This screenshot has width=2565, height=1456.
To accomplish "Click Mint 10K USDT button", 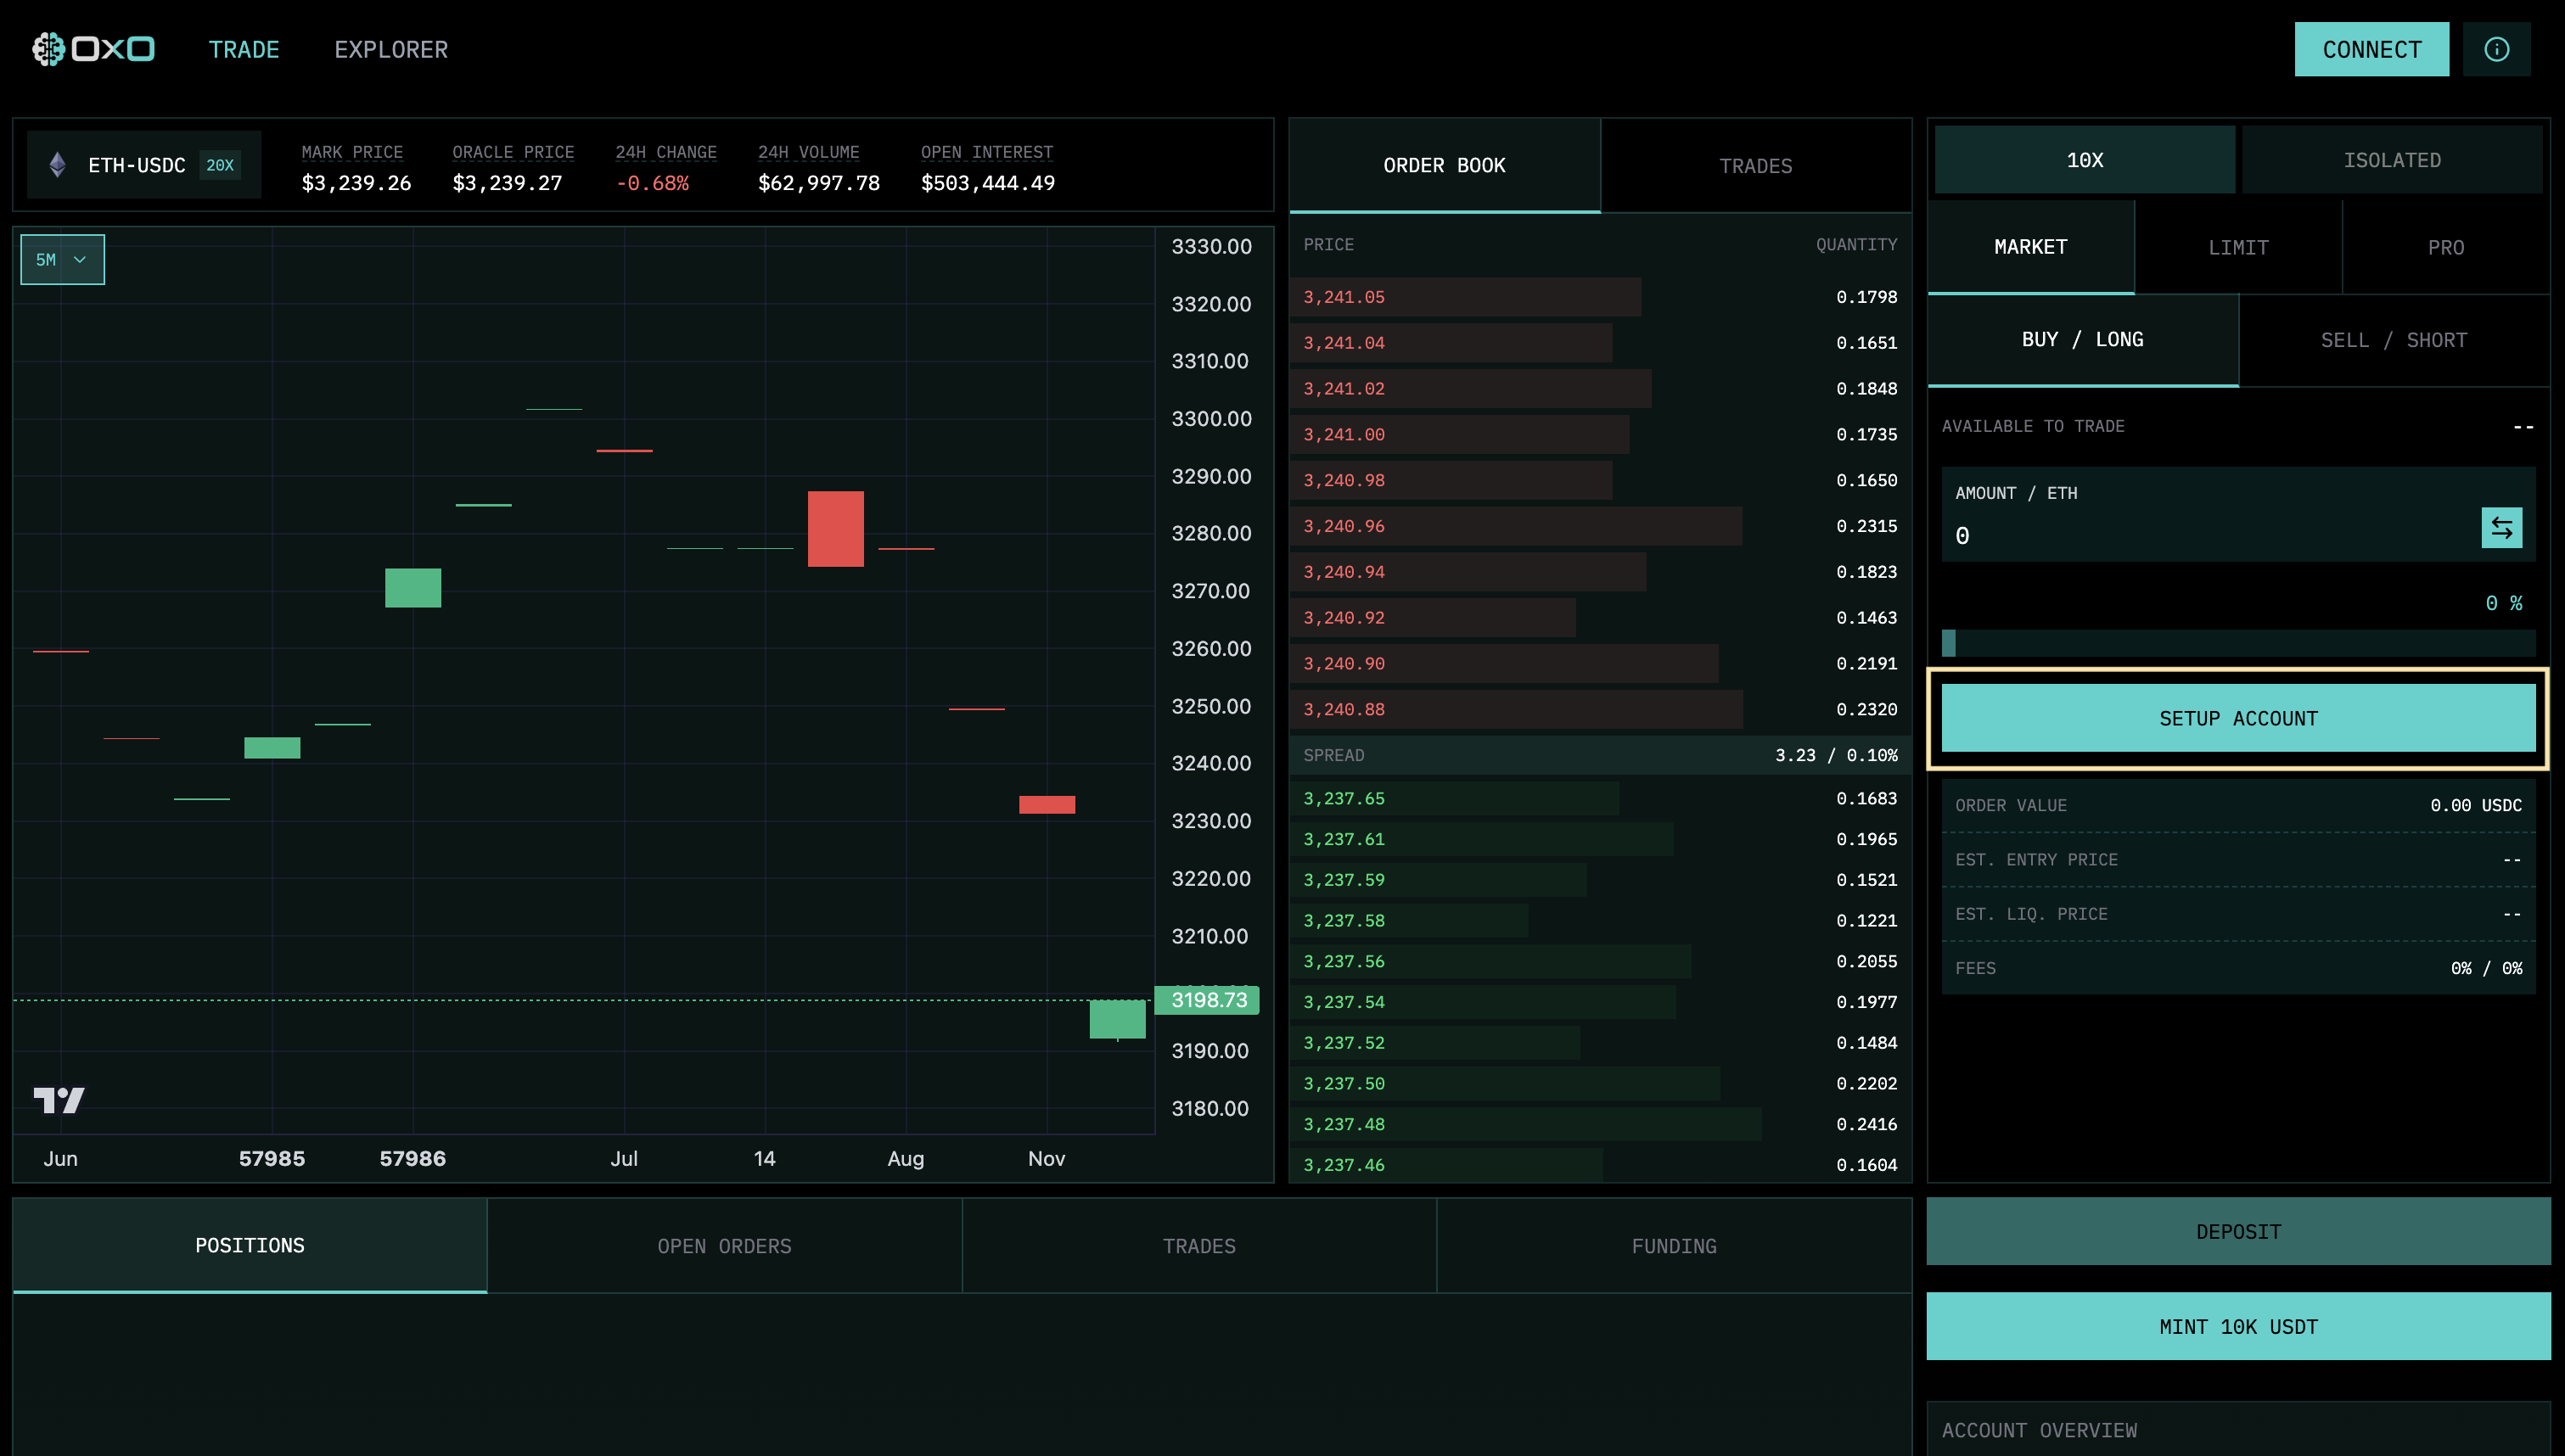I will coord(2238,1326).
